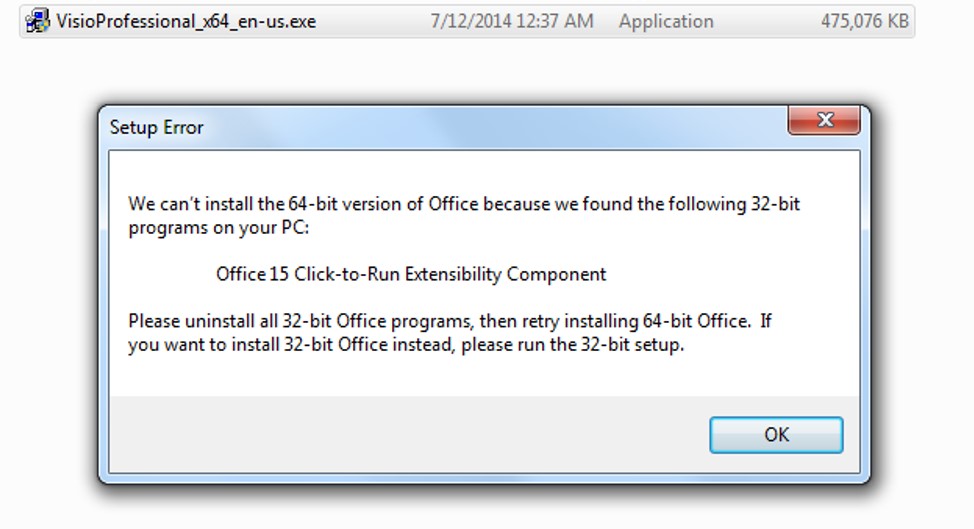Click the 64-bit Office phrase in the last paragraph

click(696, 321)
